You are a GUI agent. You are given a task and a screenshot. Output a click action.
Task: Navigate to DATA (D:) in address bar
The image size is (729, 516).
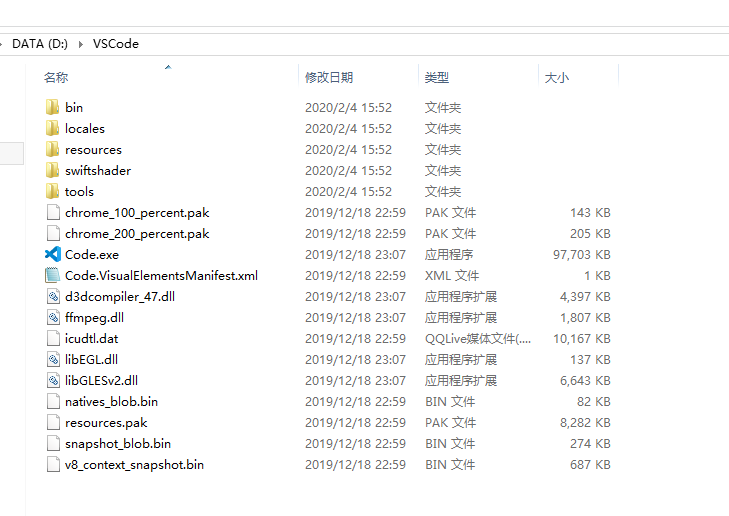click(x=40, y=44)
